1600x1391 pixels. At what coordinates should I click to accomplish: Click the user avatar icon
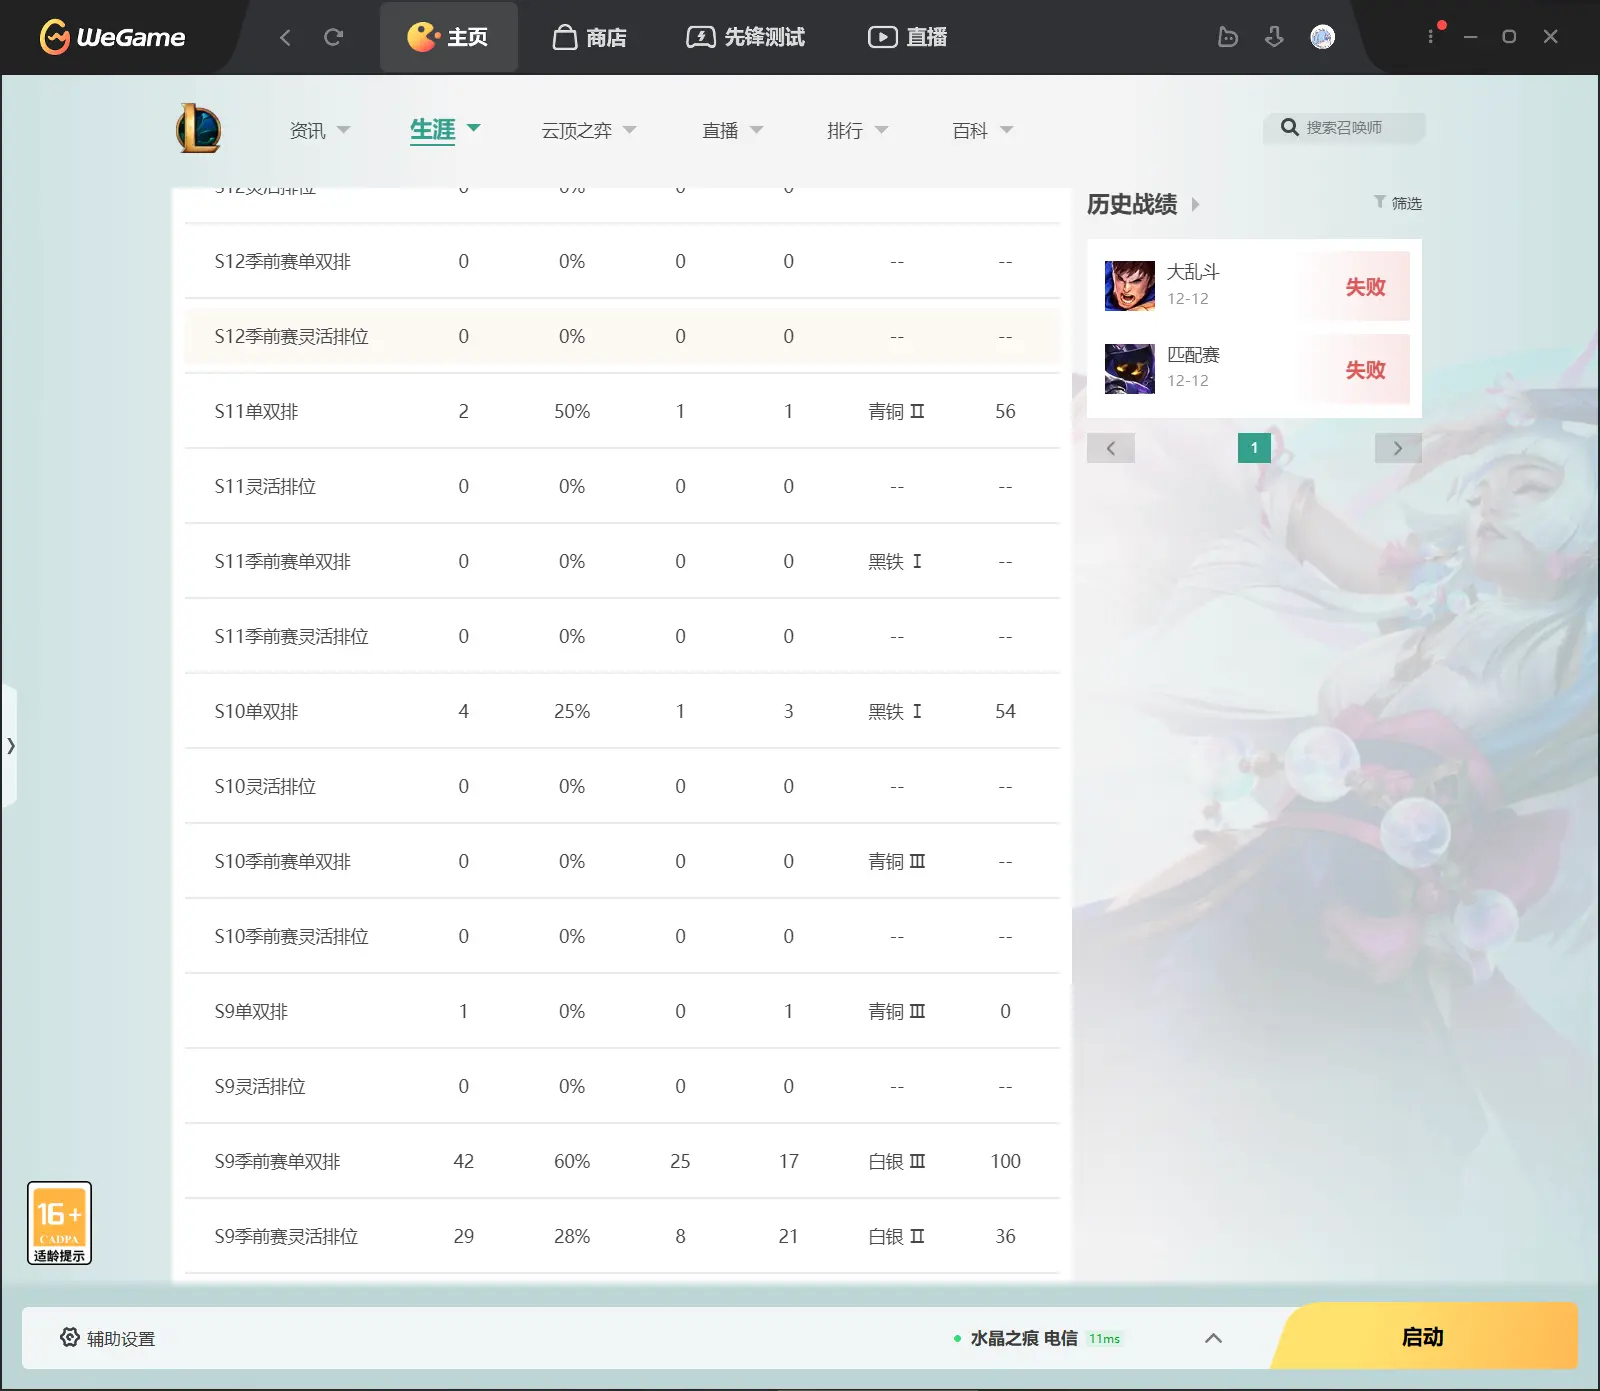[1322, 37]
